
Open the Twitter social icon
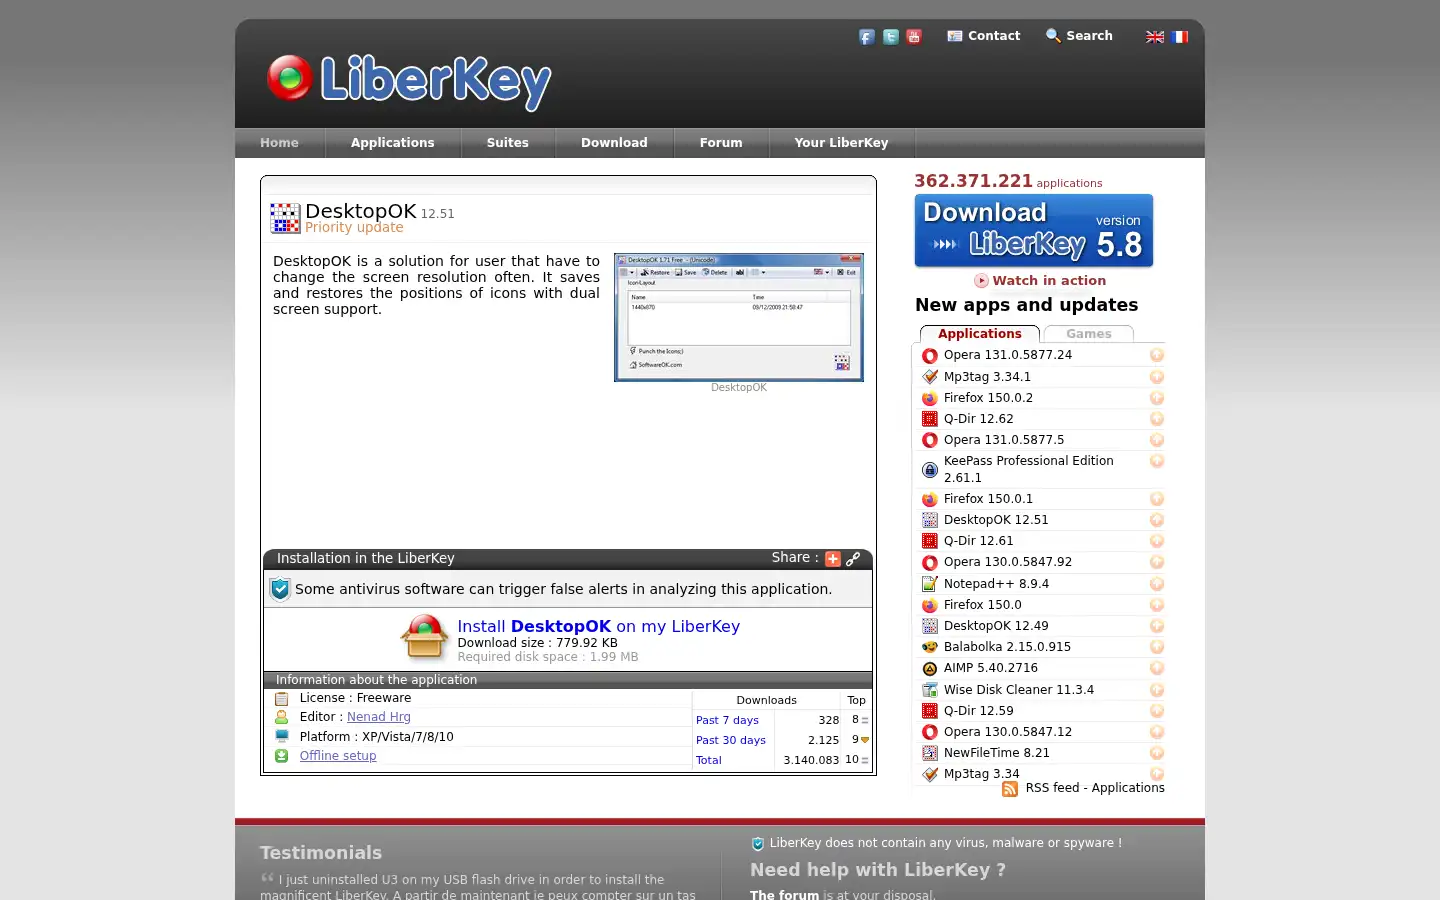(890, 37)
